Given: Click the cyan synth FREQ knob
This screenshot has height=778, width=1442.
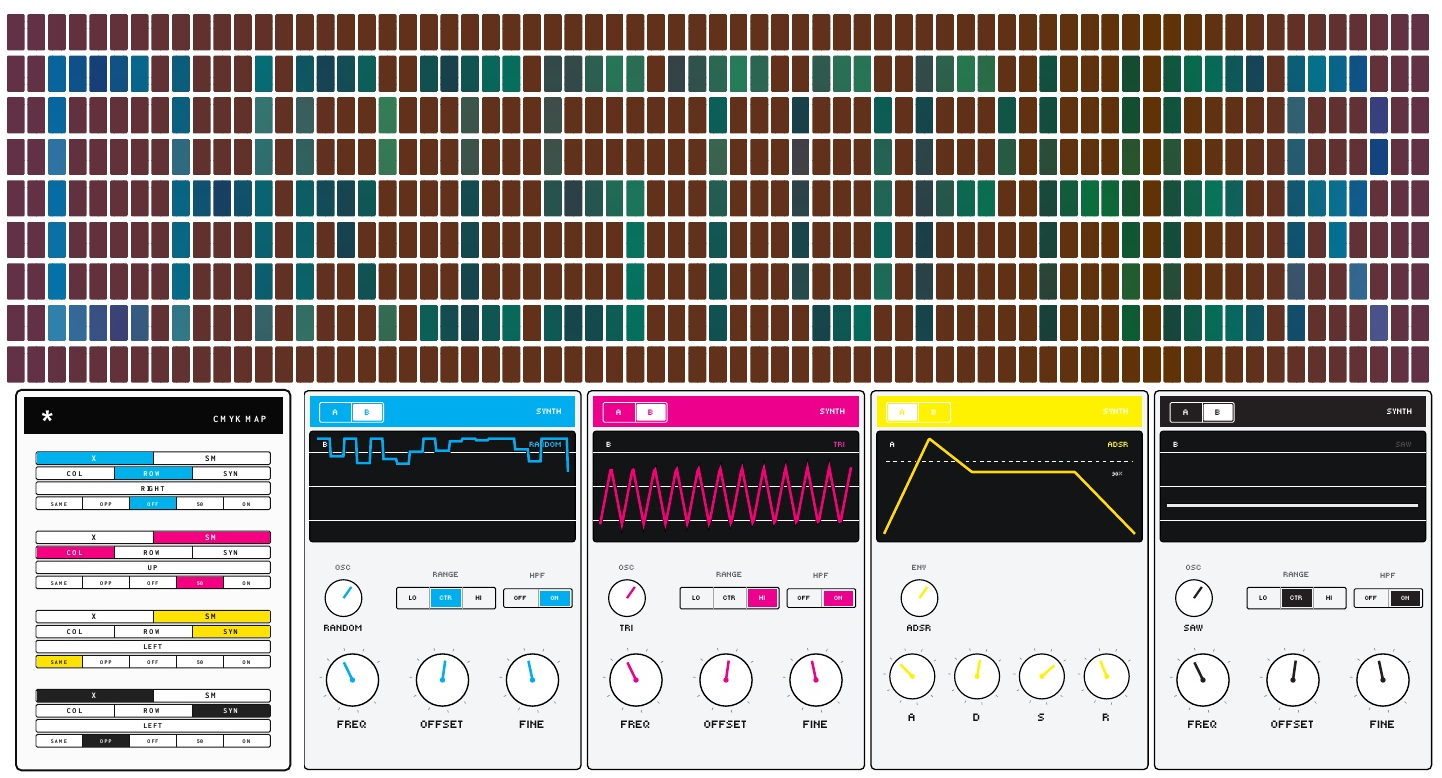Looking at the screenshot, I should tap(352, 680).
